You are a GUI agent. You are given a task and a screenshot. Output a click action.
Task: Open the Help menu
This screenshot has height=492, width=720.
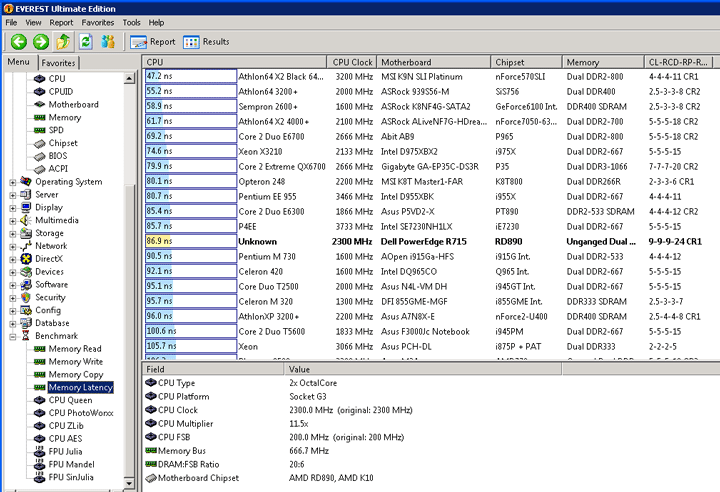156,23
